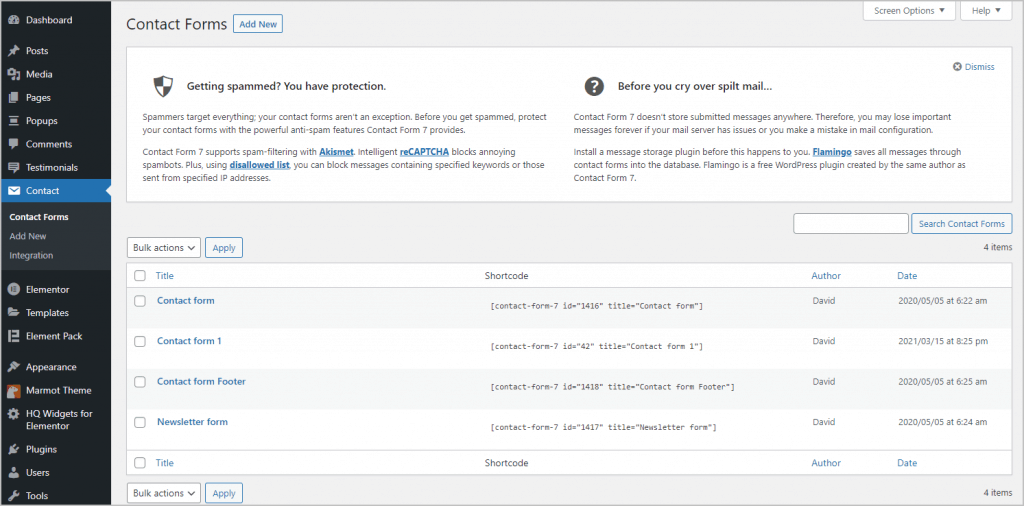Click the contact forms search field
This screenshot has height=506, width=1024.
pos(850,224)
